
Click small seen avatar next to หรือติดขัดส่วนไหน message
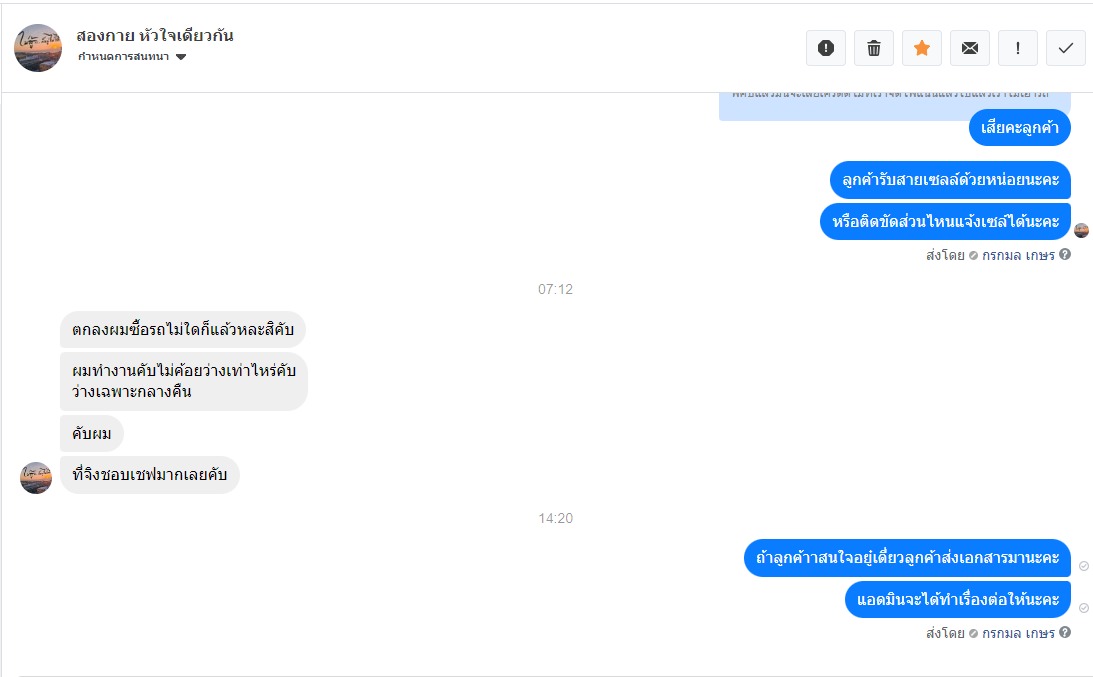[x=1082, y=230]
